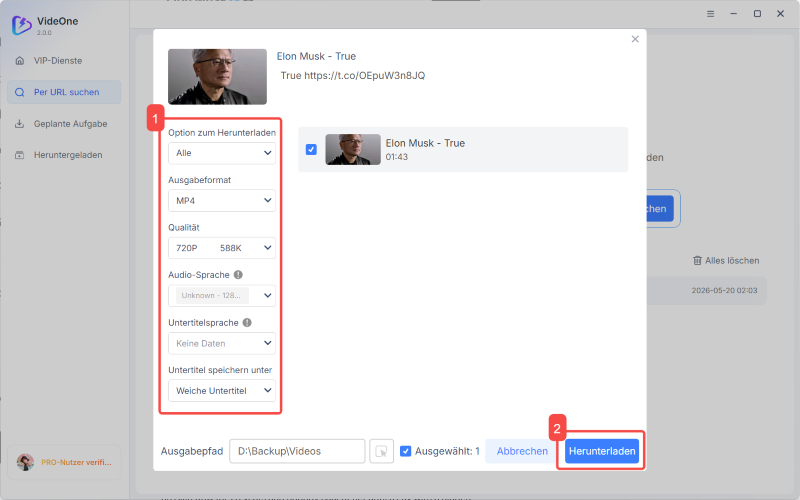Uncheck the Elon Musk - True video checkbox
The width and height of the screenshot is (800, 500).
311,149
